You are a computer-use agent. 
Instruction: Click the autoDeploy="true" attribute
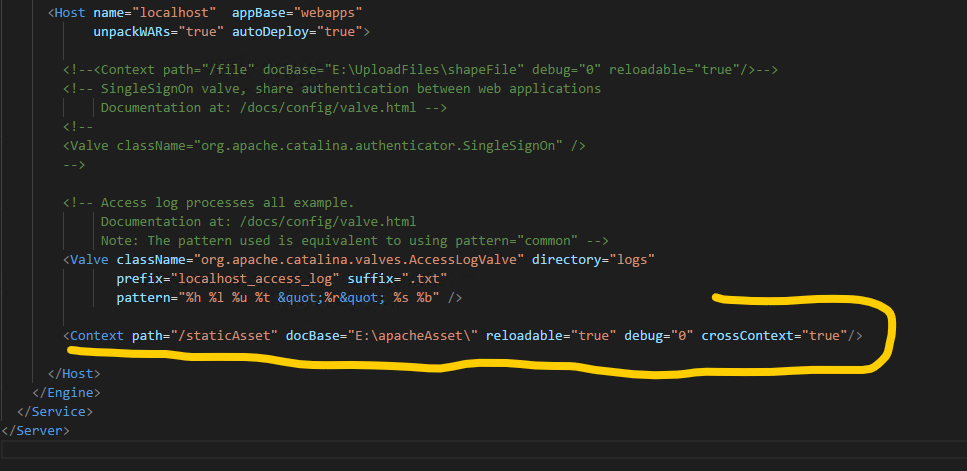point(297,32)
